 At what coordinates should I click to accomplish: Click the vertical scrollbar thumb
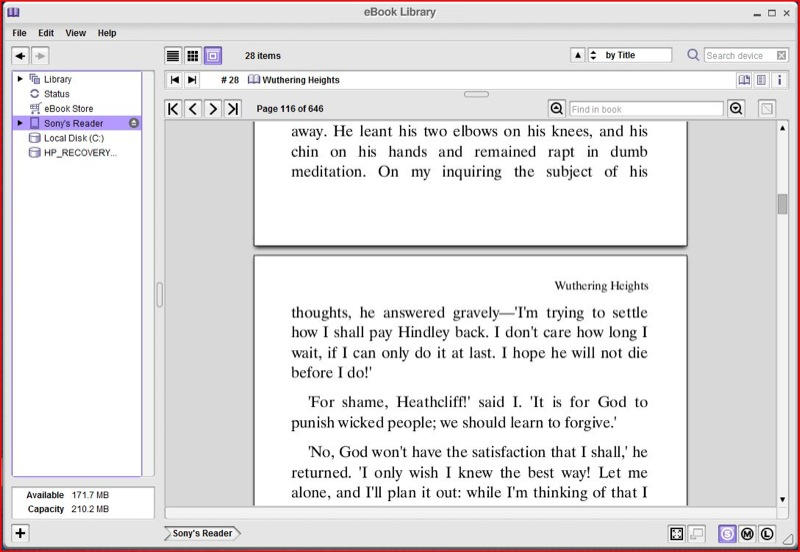point(782,204)
